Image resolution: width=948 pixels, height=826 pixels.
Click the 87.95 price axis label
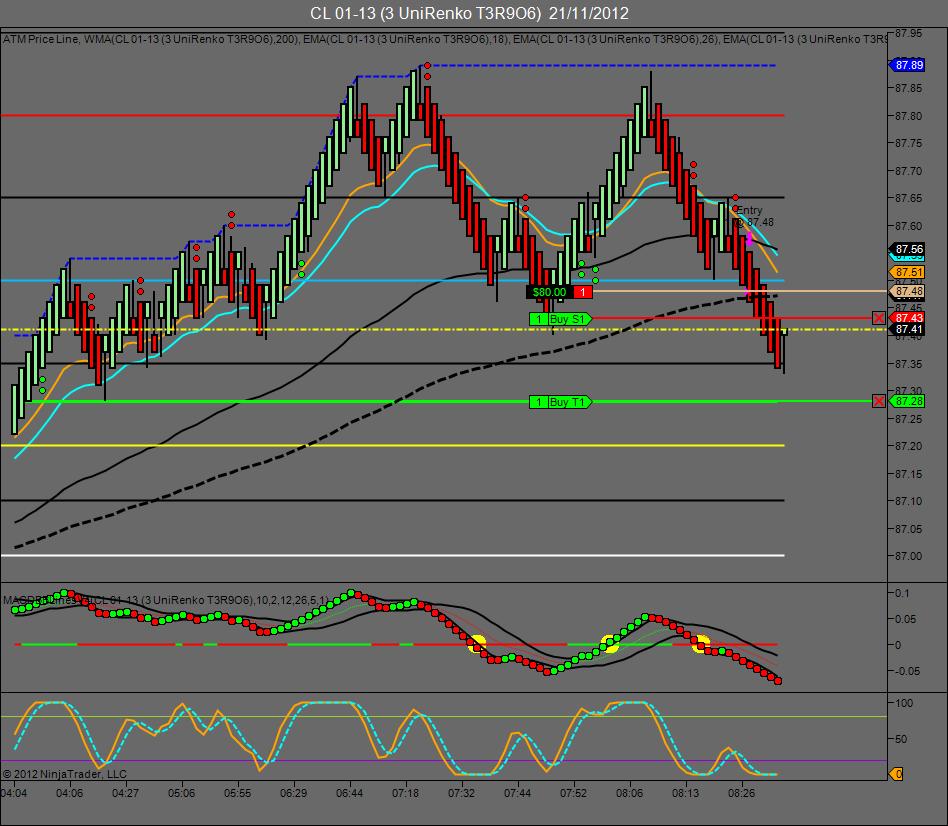(x=909, y=33)
